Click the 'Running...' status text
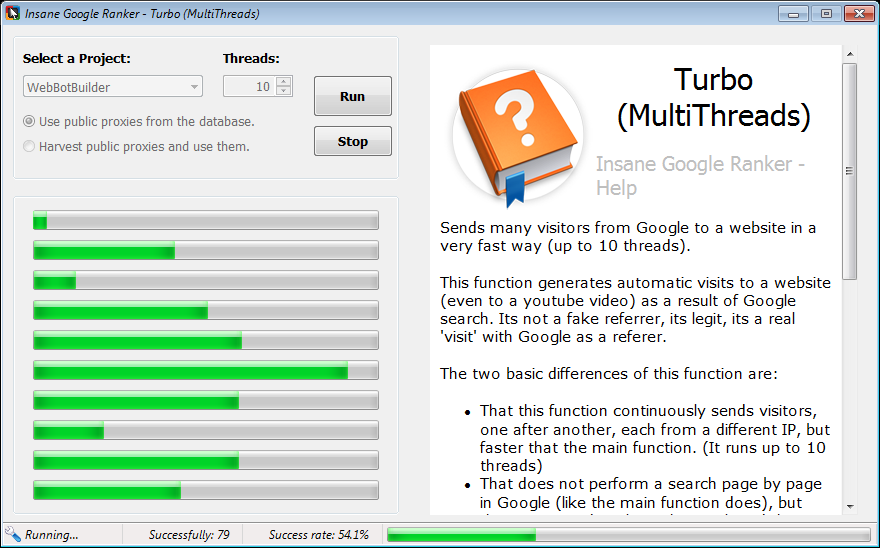The image size is (880, 548). click(52, 535)
